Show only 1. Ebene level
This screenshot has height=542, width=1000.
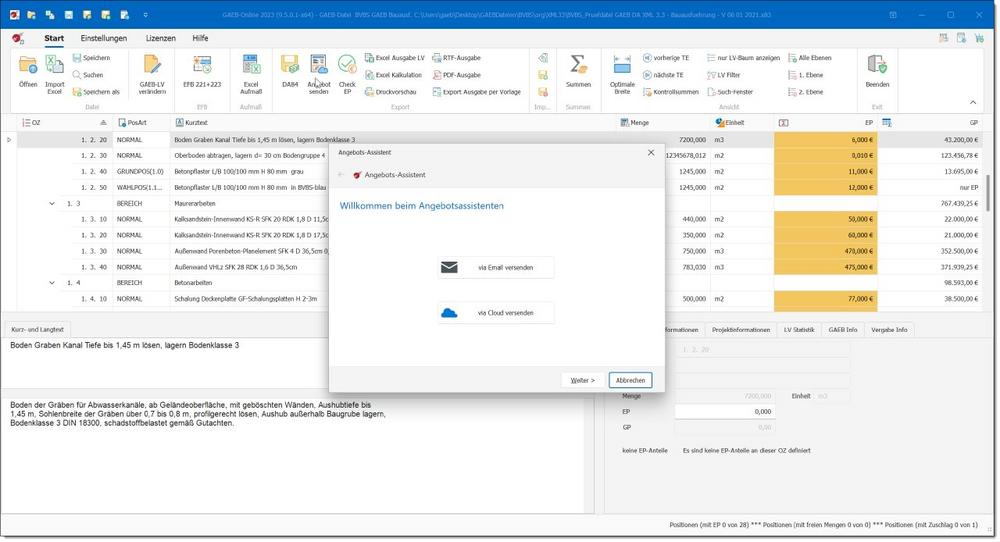click(x=805, y=75)
